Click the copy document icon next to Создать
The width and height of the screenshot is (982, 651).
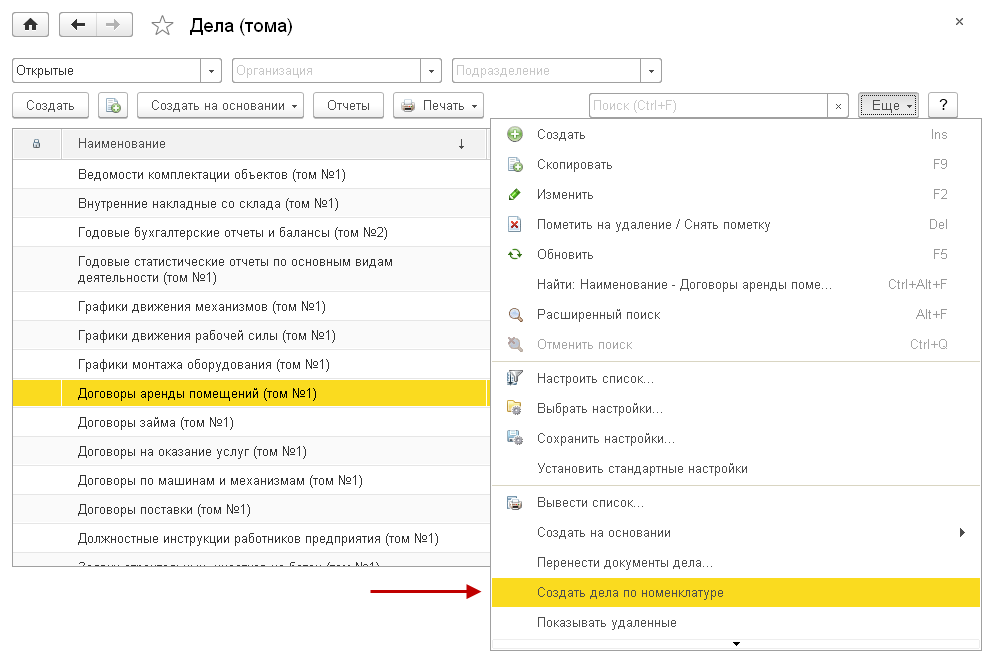[113, 105]
